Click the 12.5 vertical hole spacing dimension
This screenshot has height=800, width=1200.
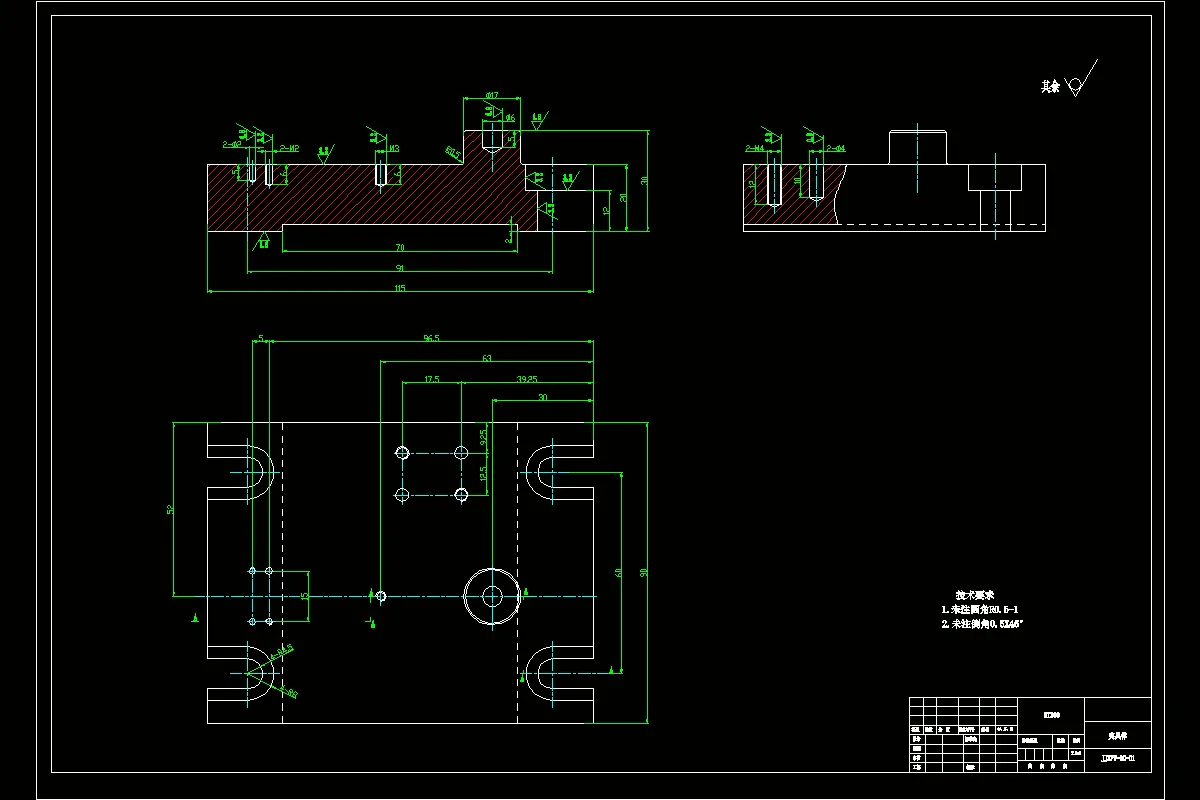483,473
